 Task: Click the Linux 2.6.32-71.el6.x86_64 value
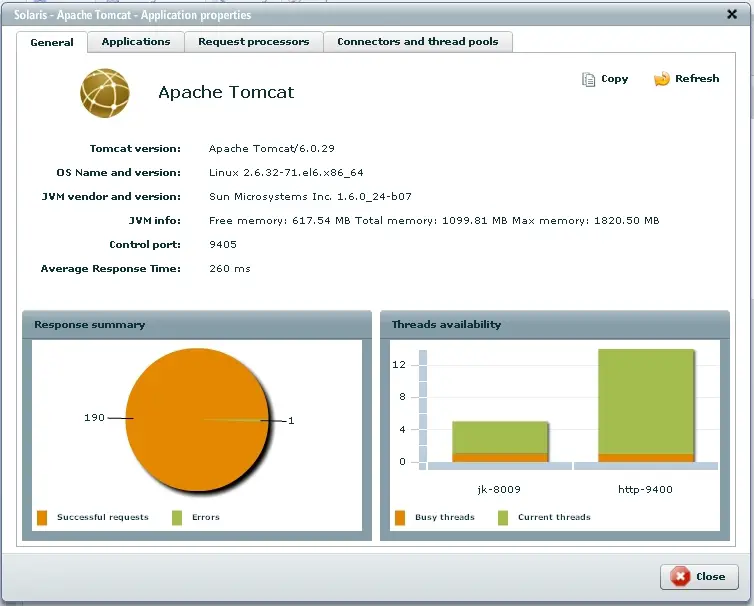point(286,173)
